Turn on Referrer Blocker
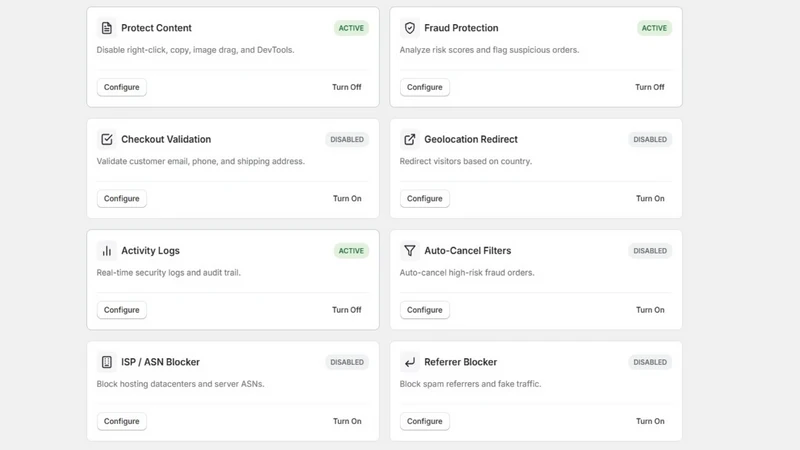This screenshot has height=450, width=800. coord(650,421)
